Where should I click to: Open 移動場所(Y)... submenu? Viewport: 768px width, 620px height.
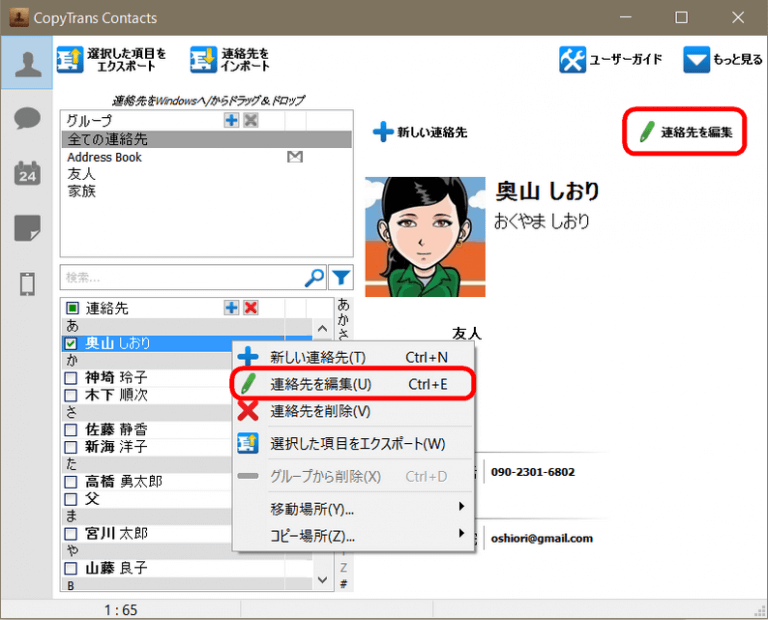pyautogui.click(x=353, y=509)
